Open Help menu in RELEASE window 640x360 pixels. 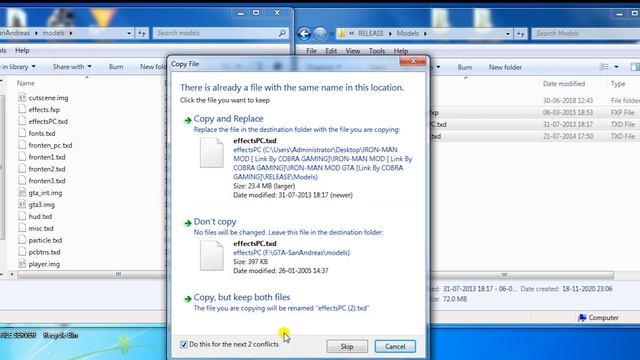[x=401, y=51]
